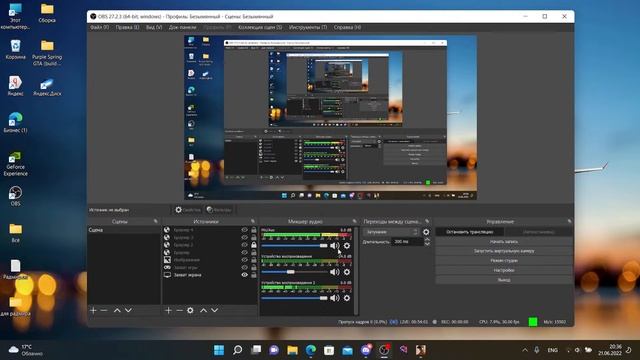Click Режим студии button
Image resolution: width=640 pixels, height=360 pixels.
504,260
